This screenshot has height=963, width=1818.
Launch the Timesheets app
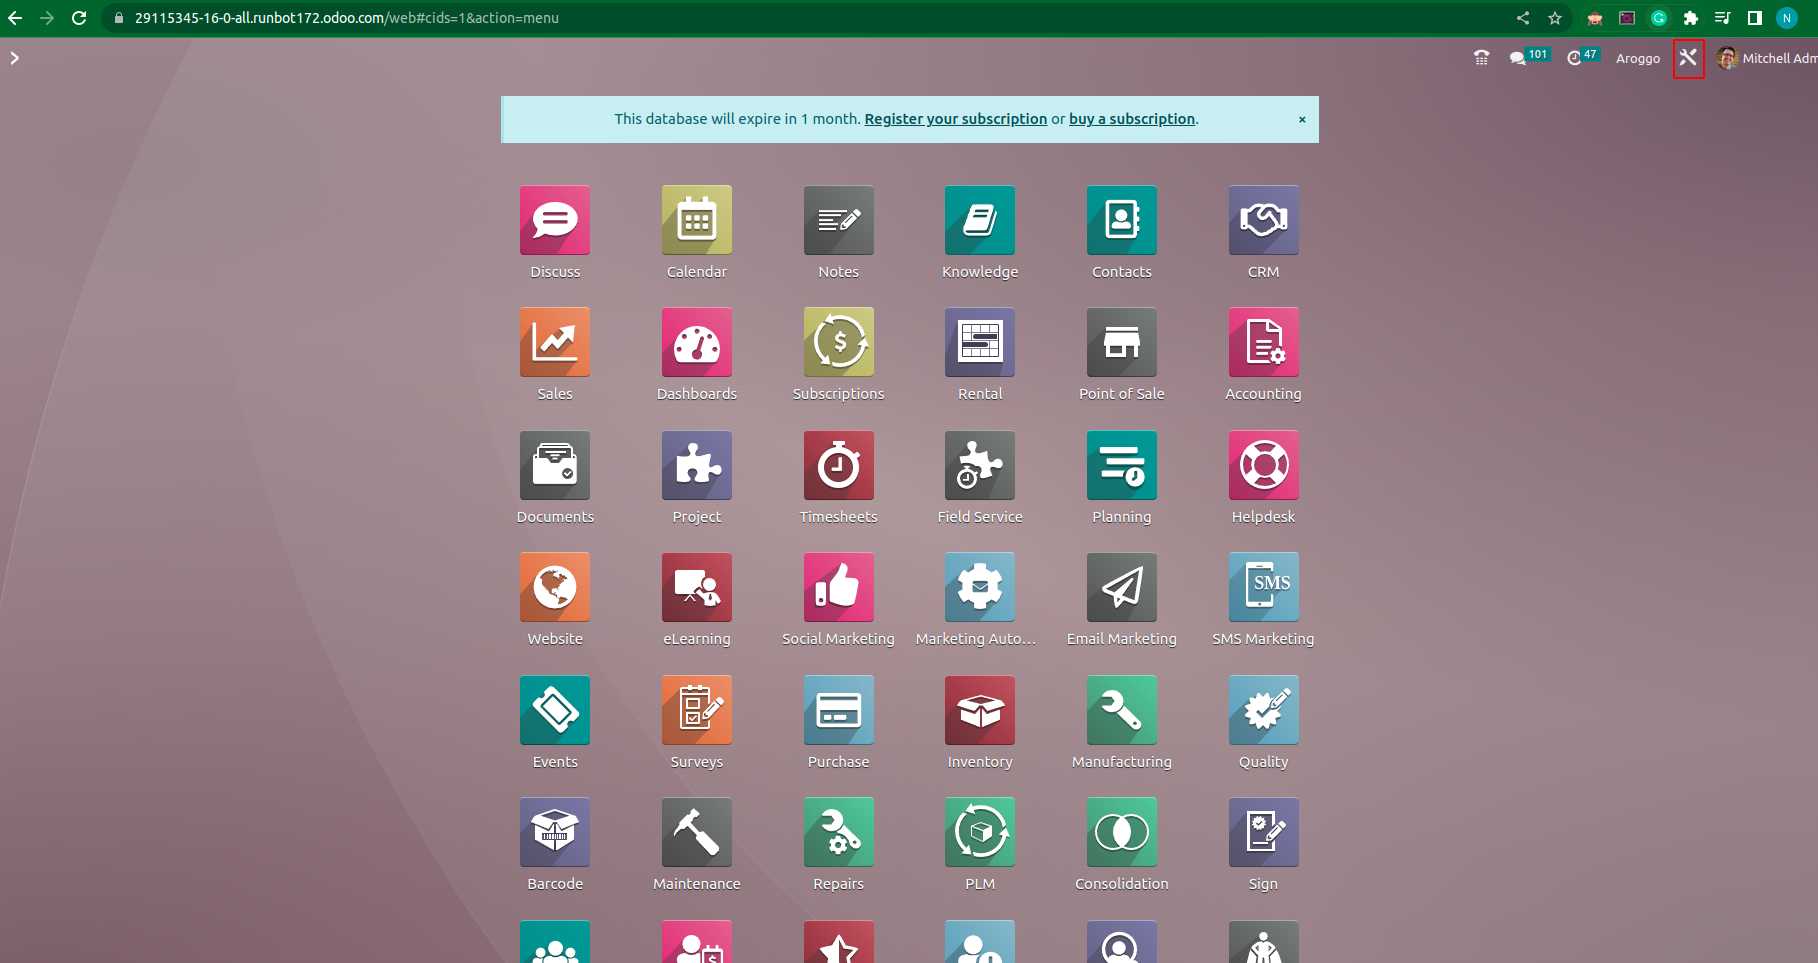(x=838, y=465)
